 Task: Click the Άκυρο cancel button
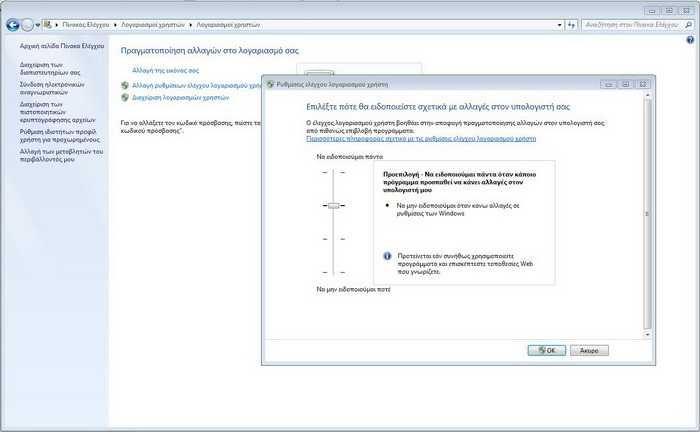(x=589, y=350)
